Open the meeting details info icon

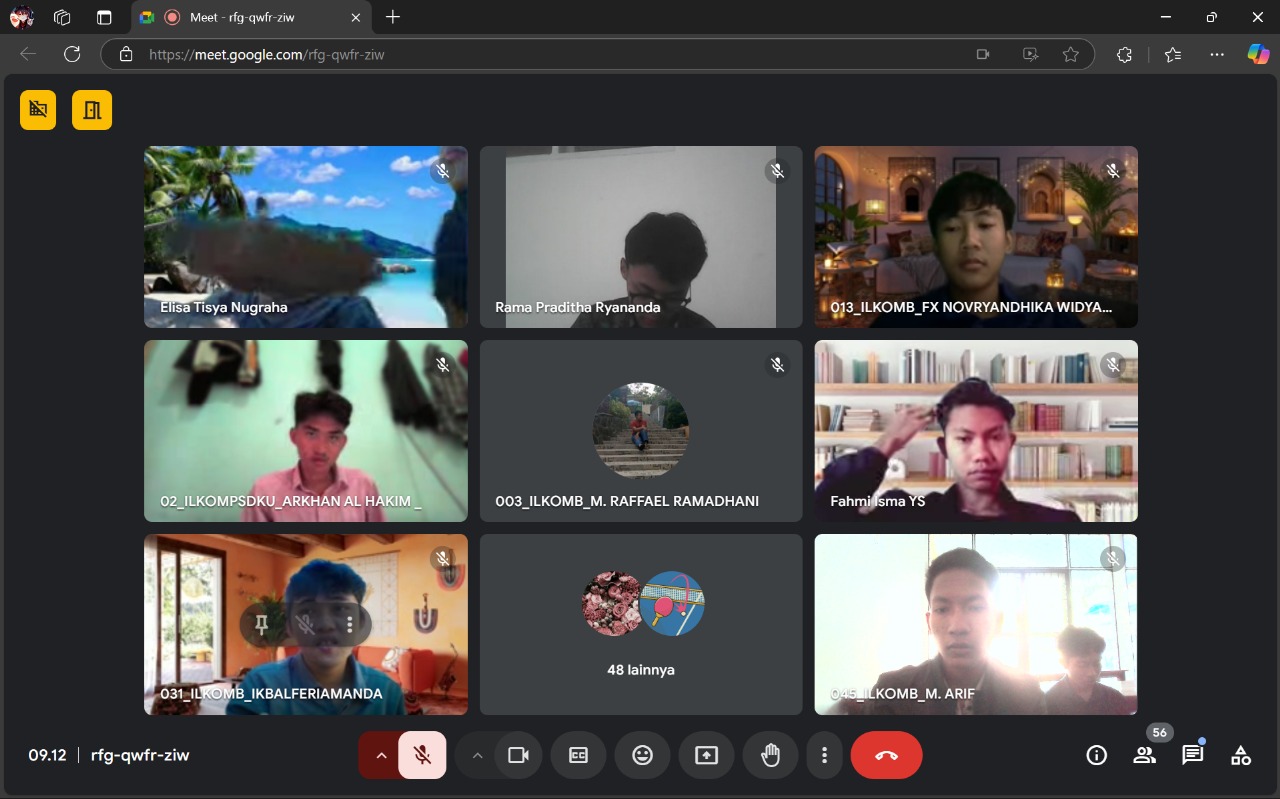[1096, 755]
